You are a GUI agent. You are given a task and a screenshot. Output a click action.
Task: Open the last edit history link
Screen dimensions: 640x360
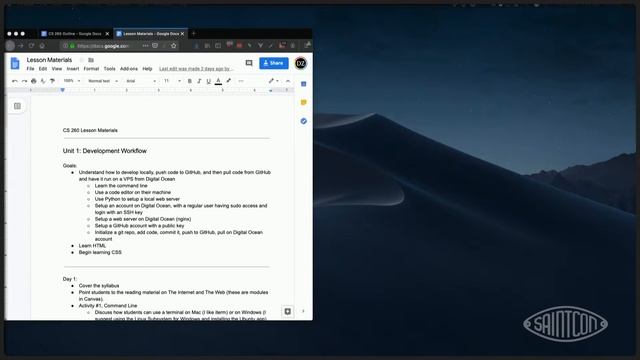tap(196, 69)
